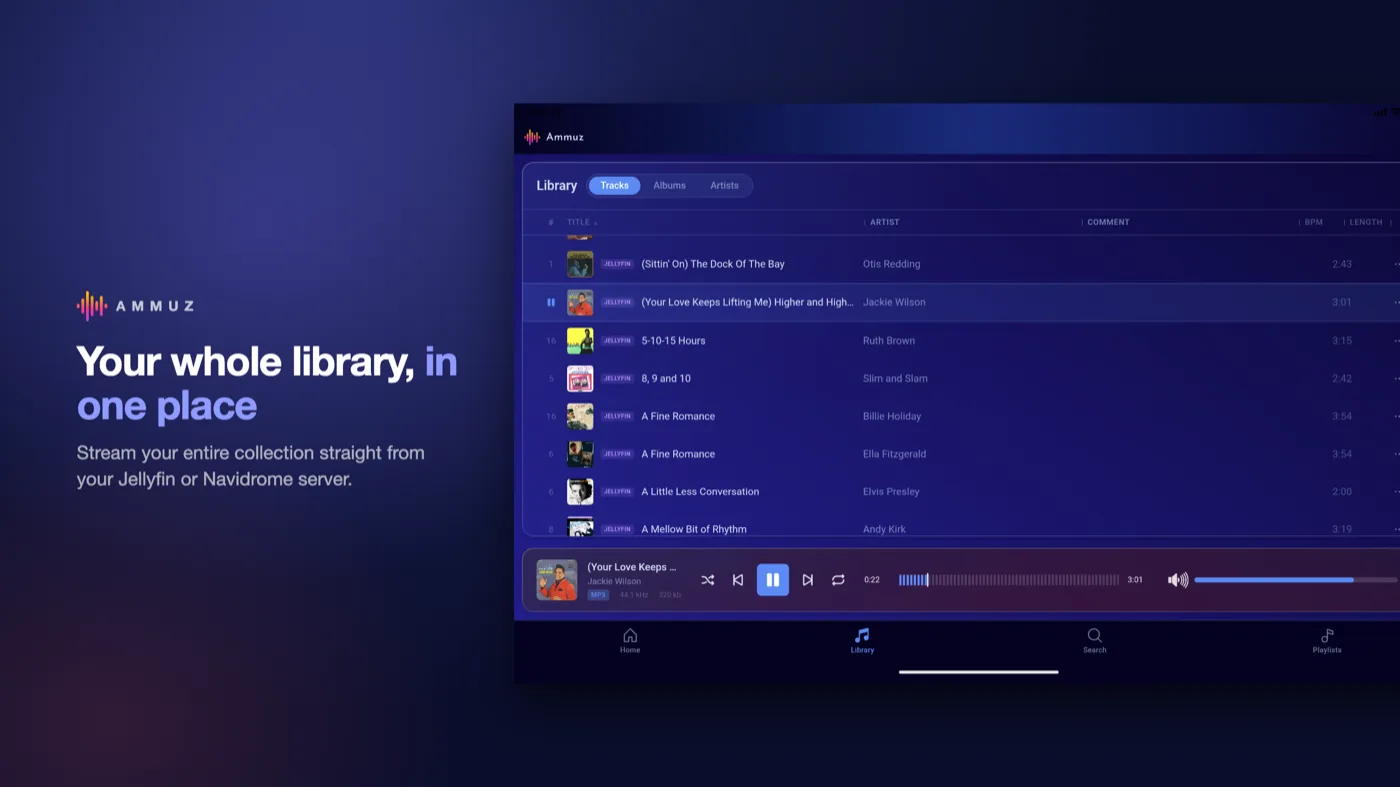The image size is (1400, 787).
Task: Open the Library tab in bottom navigation
Action: click(x=862, y=641)
